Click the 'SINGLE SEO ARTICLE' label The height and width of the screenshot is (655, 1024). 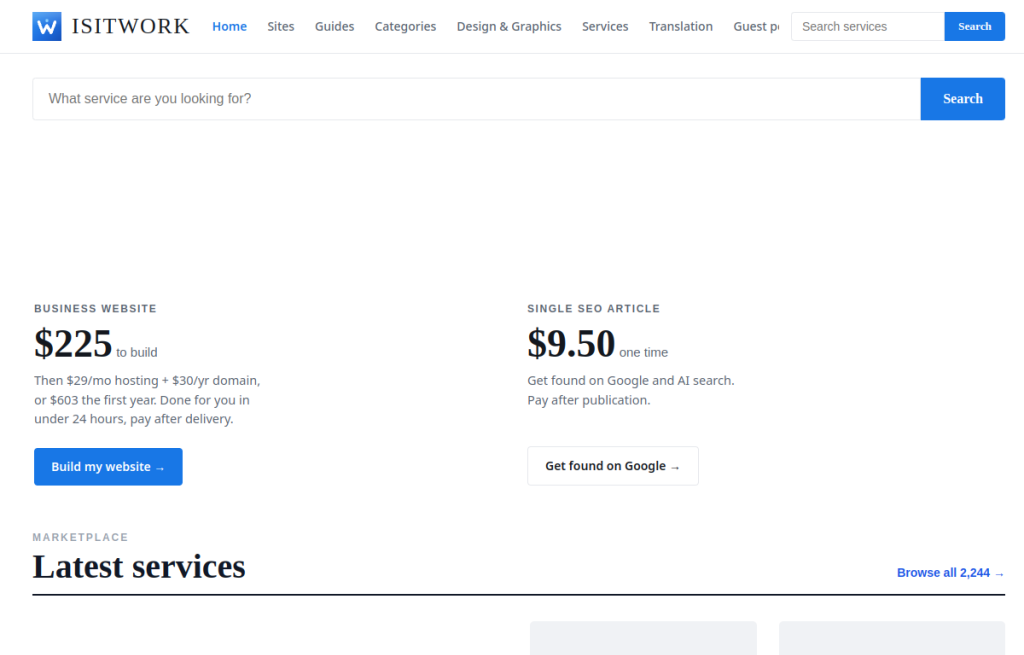(594, 309)
